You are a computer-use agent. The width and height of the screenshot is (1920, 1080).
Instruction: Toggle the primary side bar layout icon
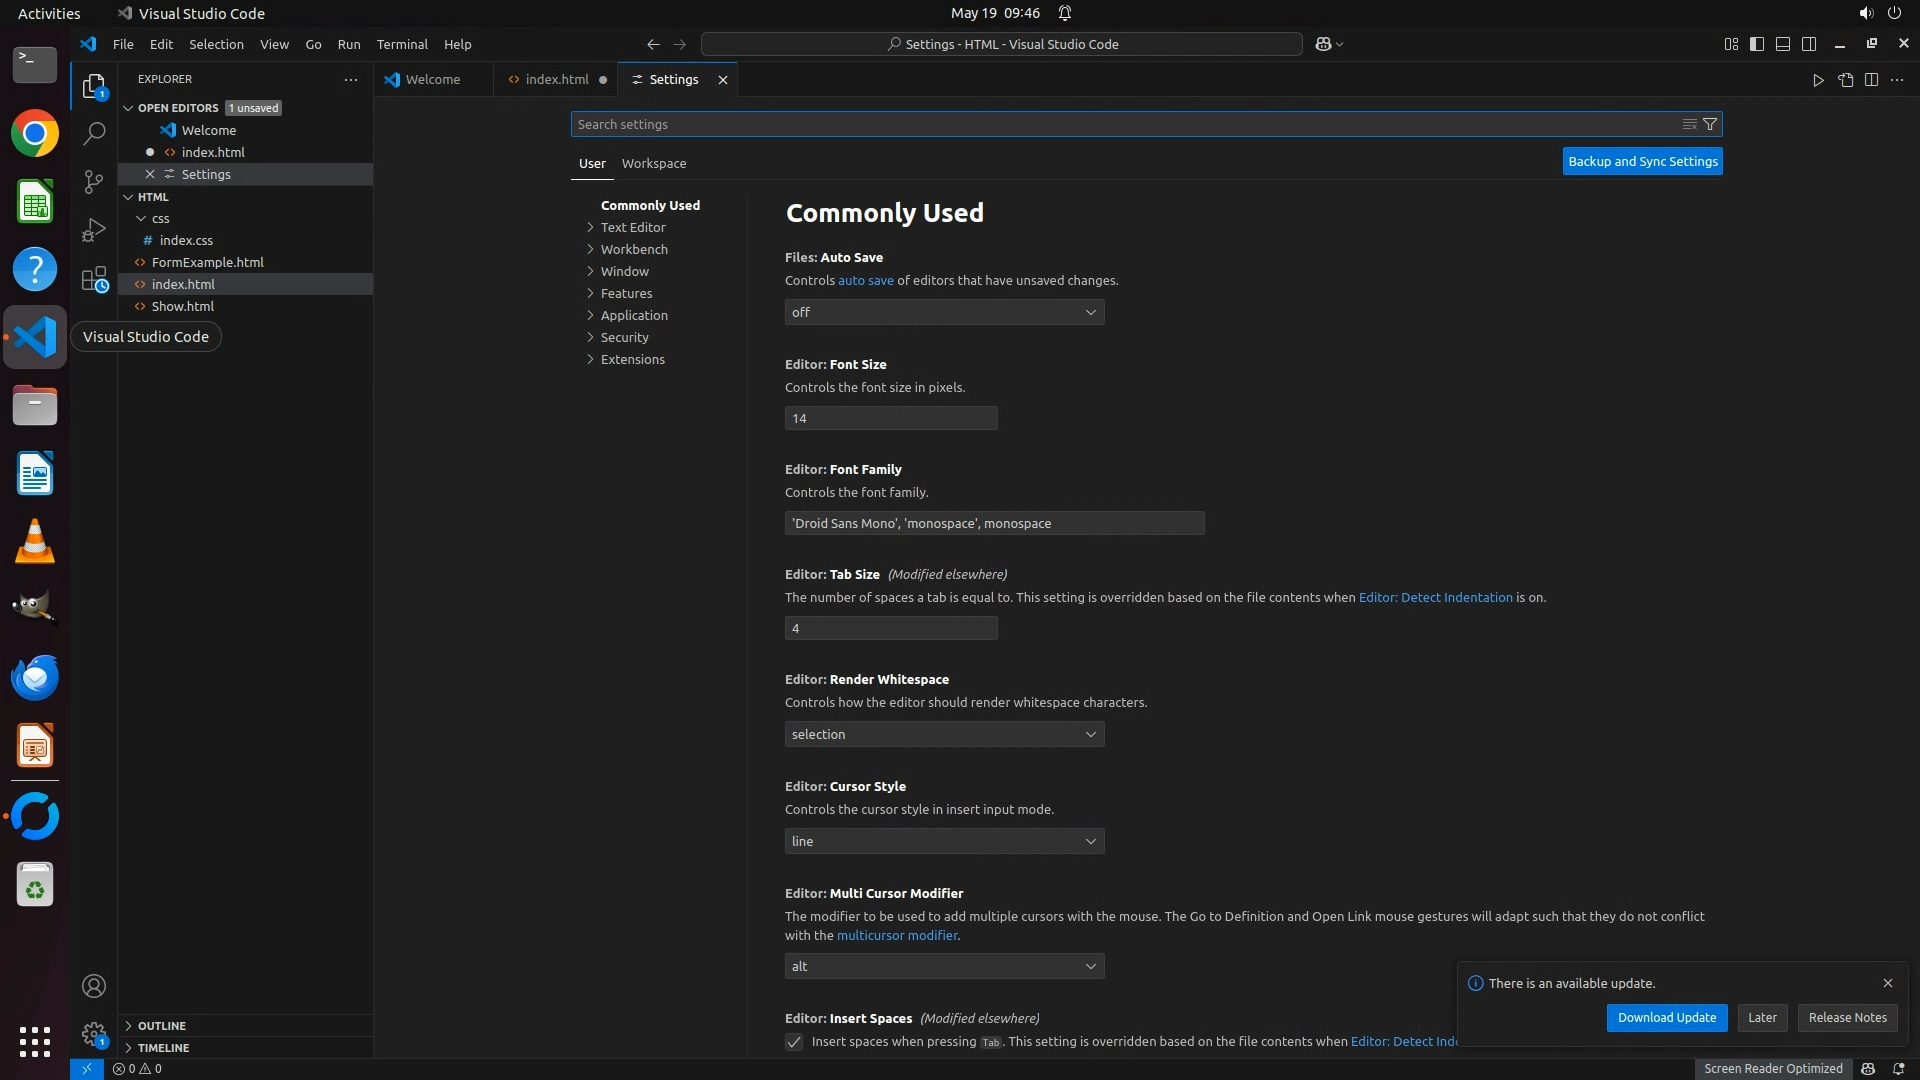1757,44
